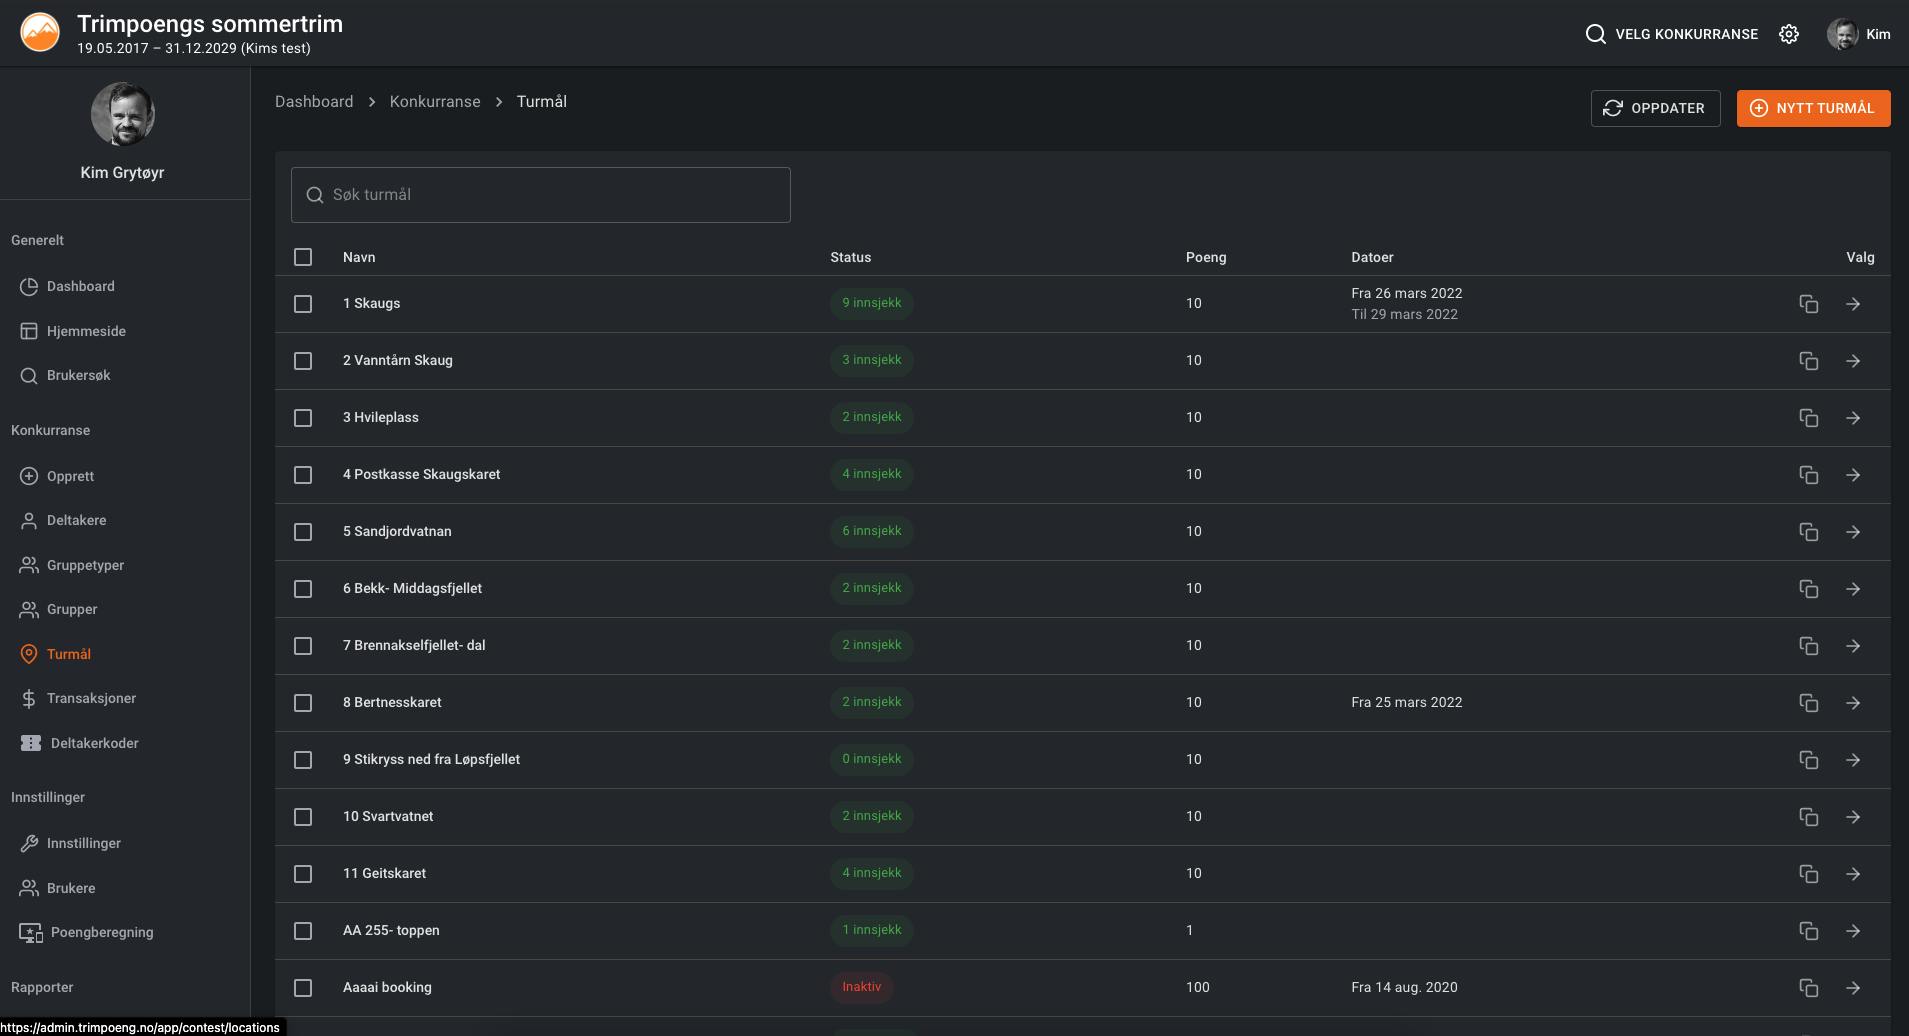Open the Kim user menu
Viewport: 1909px width, 1036px height.
[x=1859, y=34]
